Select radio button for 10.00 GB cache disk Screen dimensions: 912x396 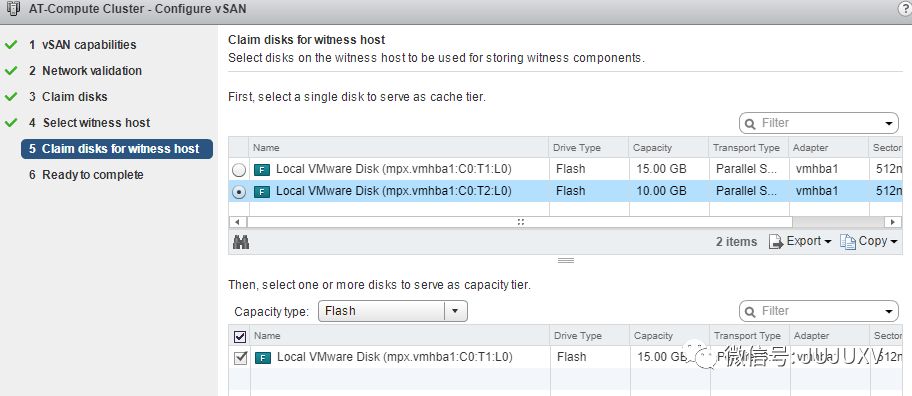(x=239, y=192)
